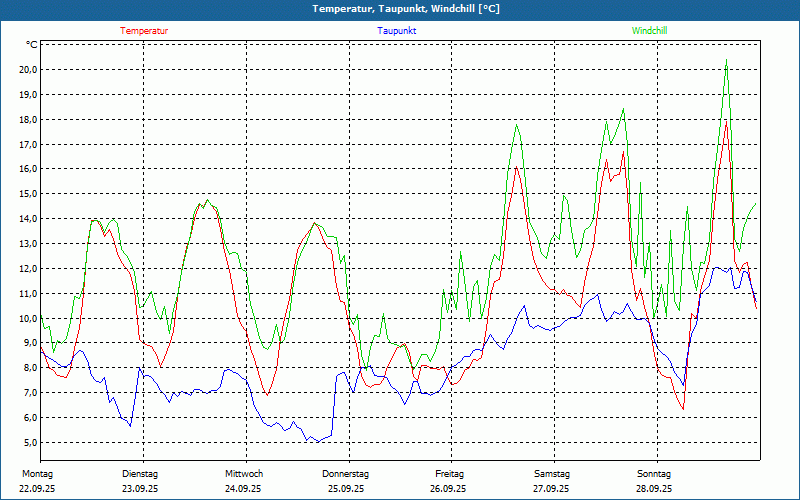Select the Freitag day label
The height and width of the screenshot is (500, 800).
click(449, 473)
